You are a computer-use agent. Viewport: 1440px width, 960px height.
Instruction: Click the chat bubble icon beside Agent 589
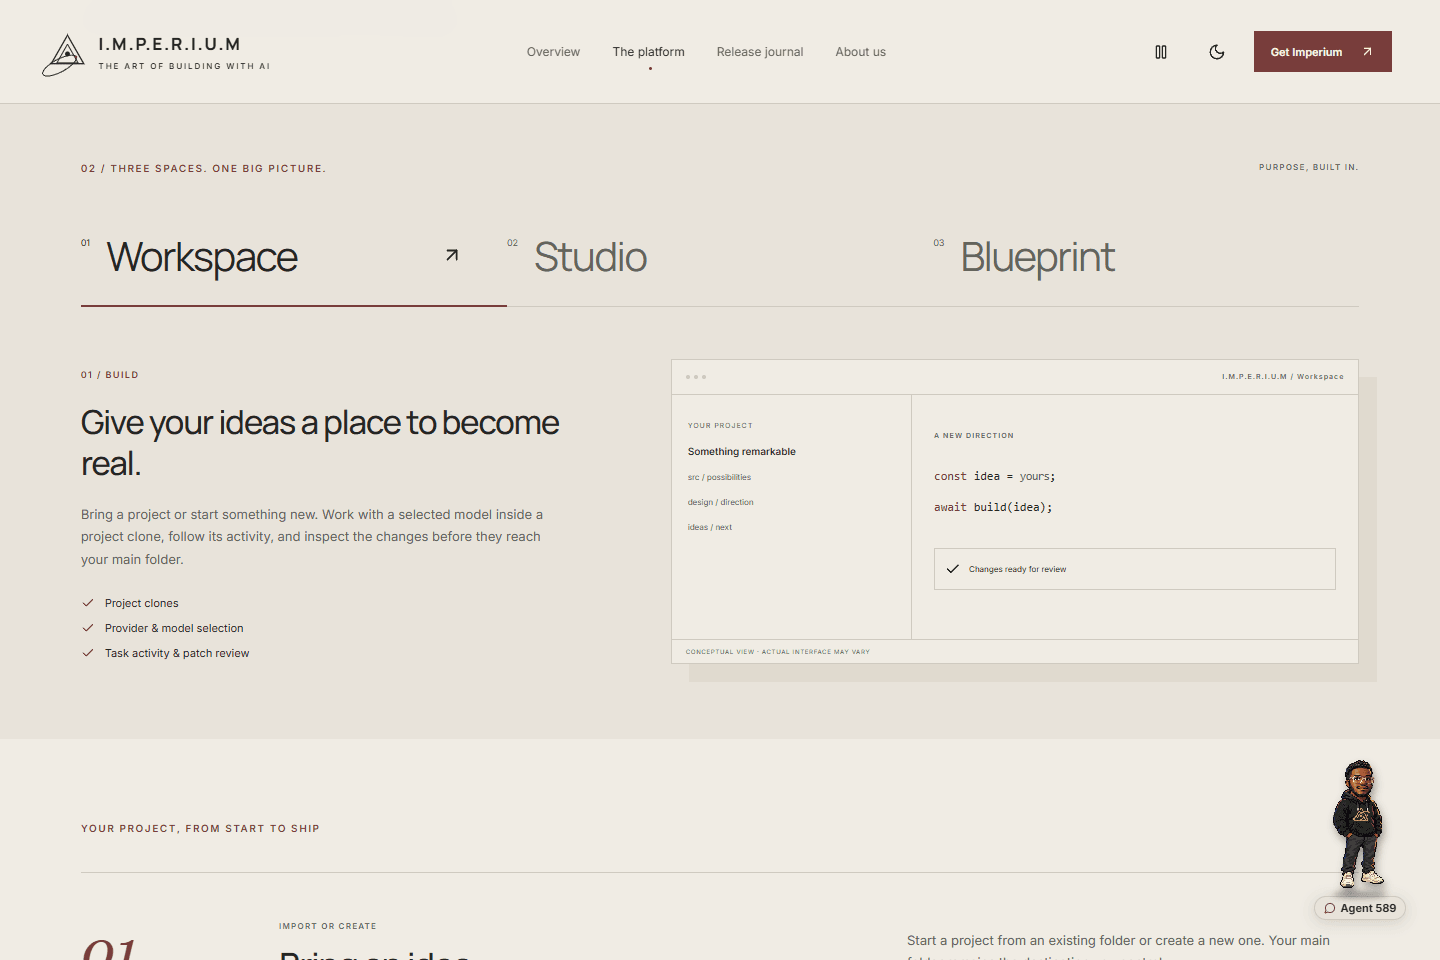[1329, 908]
